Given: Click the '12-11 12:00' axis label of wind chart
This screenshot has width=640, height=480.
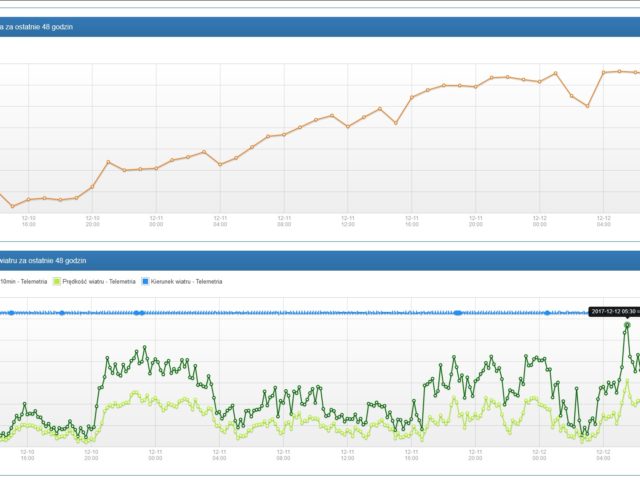Looking at the screenshot, I should coord(347,455).
